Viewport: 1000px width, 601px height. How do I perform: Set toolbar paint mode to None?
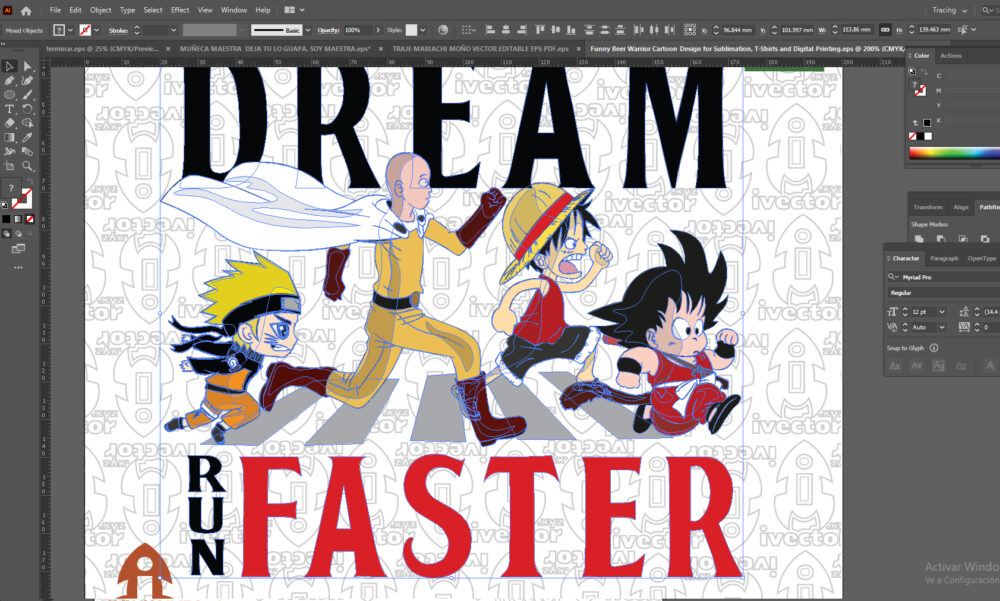click(x=29, y=219)
